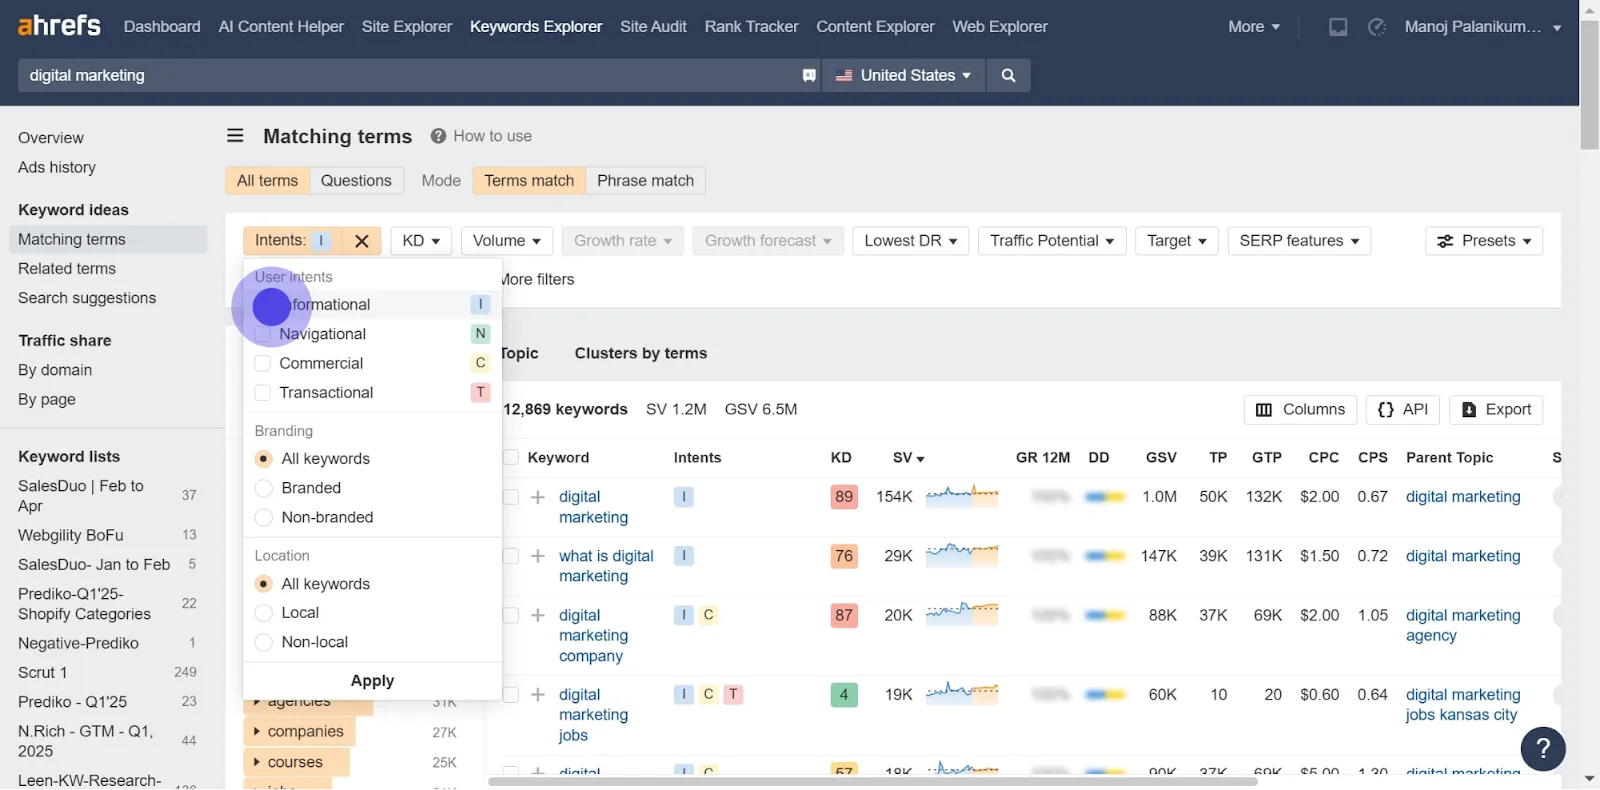
Task: Open the Volume filter dropdown
Action: coord(507,241)
